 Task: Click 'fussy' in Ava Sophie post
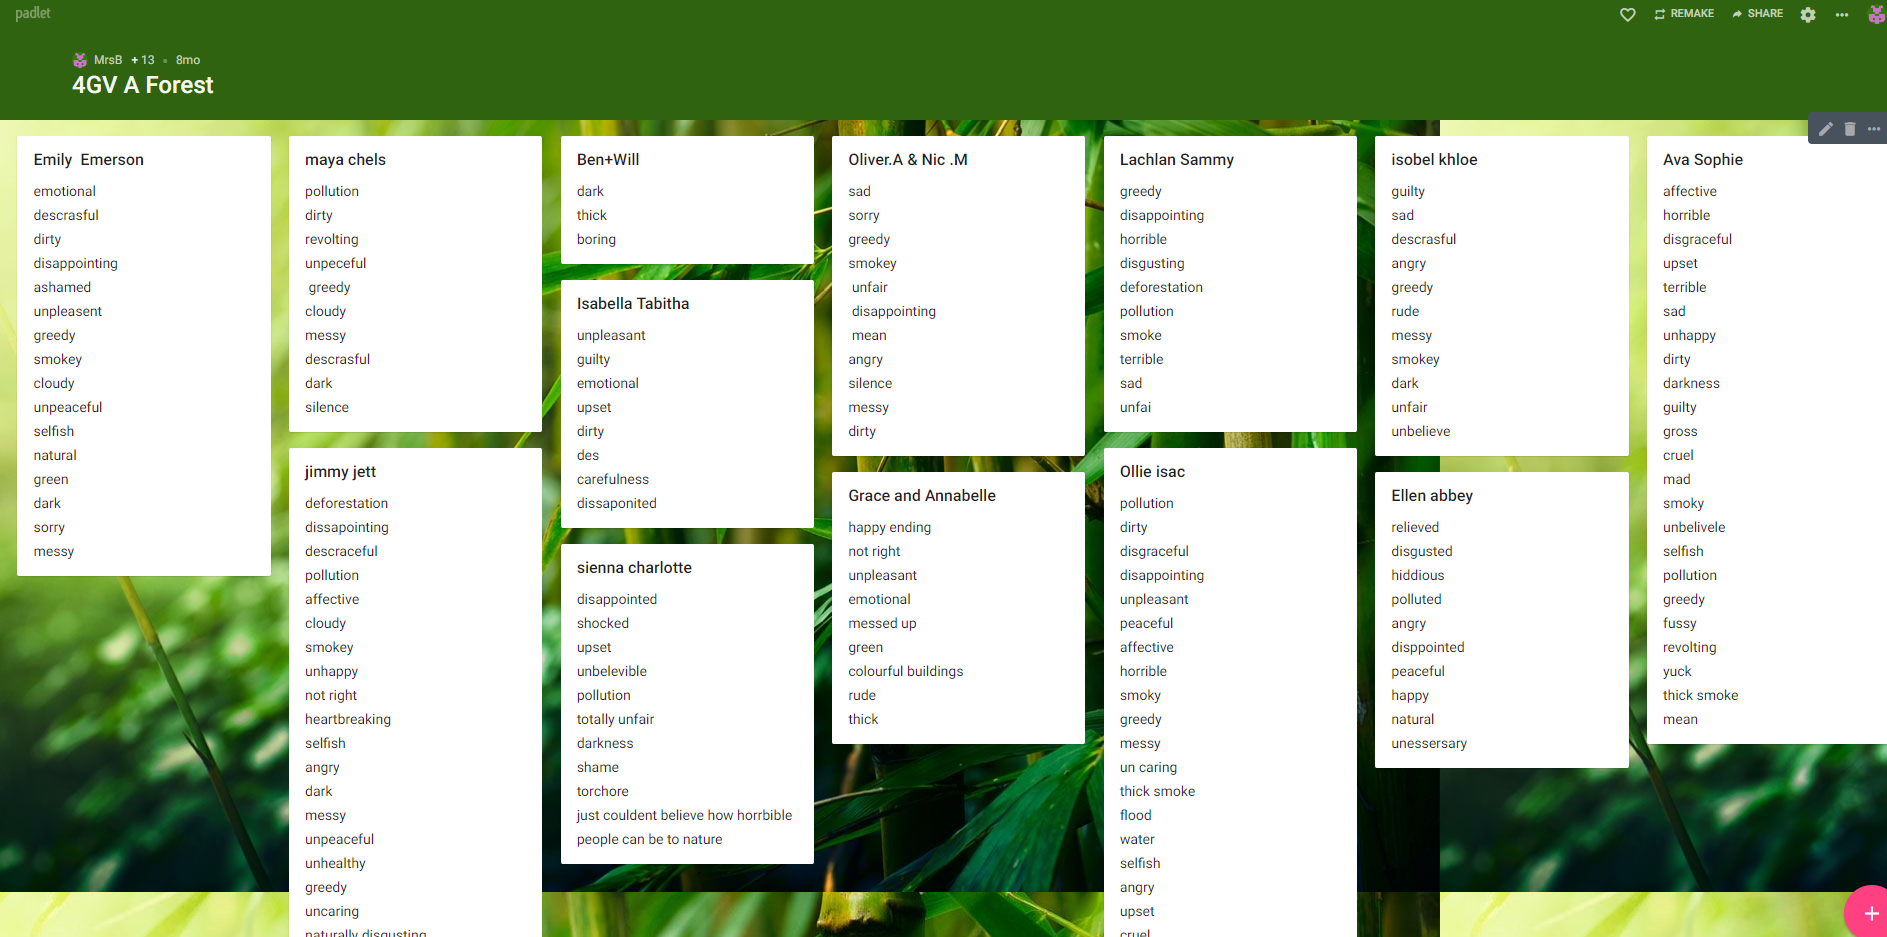click(1680, 624)
